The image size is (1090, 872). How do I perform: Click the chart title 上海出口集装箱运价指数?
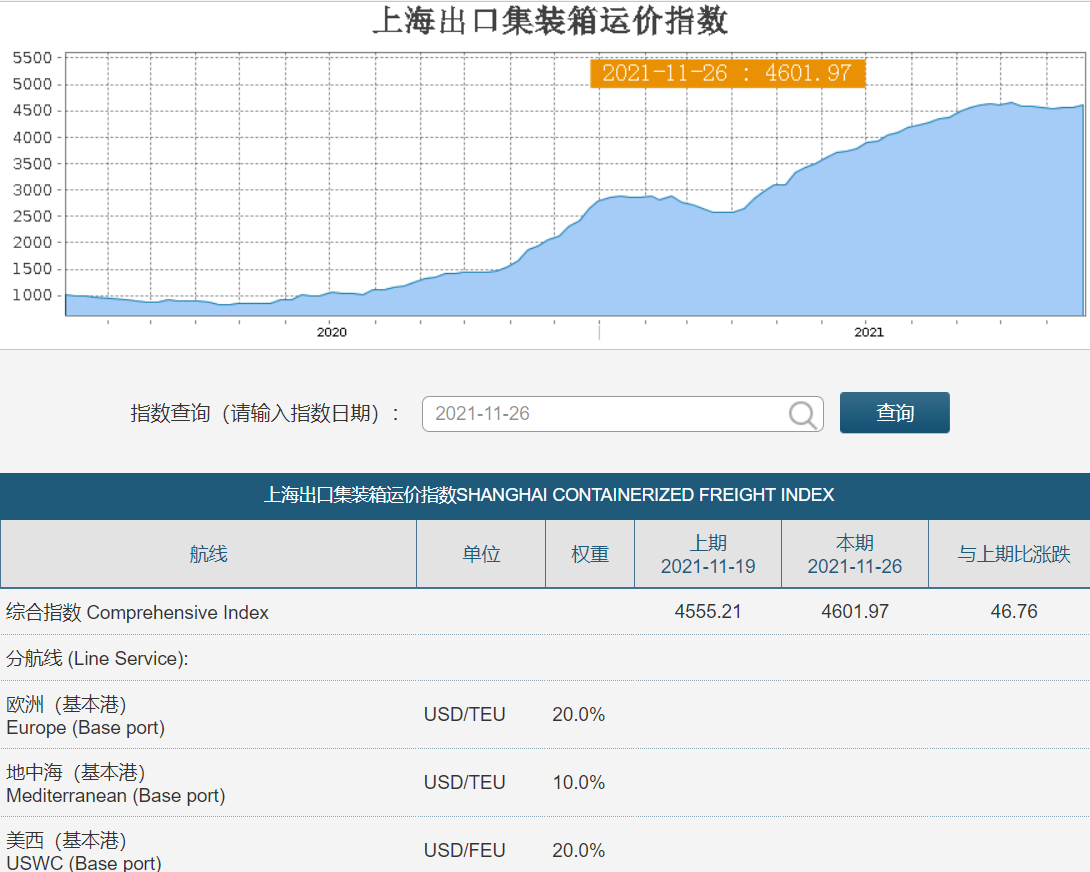[x=550, y=21]
